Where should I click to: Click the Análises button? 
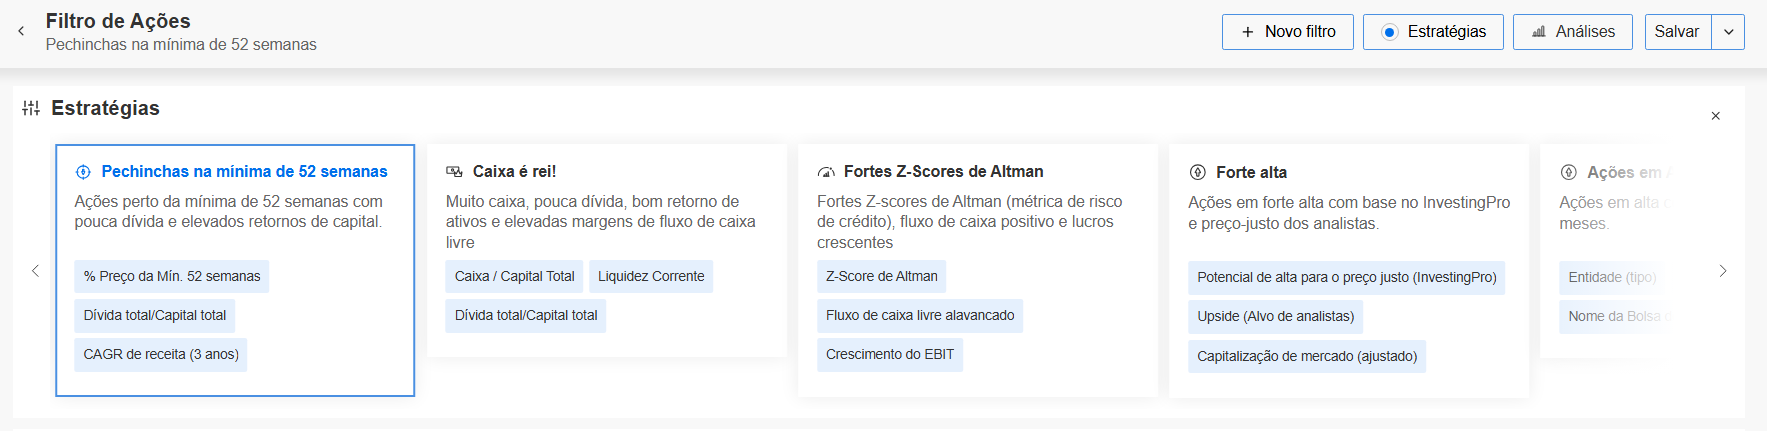coord(1572,32)
